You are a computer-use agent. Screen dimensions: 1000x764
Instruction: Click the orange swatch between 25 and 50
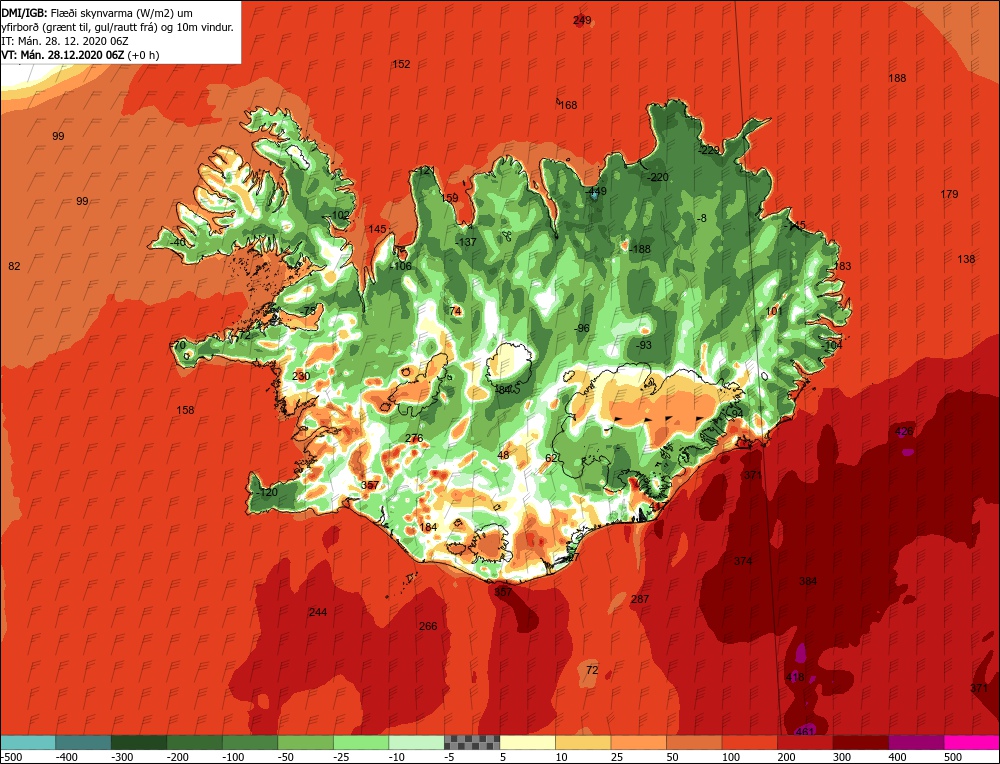(638, 742)
